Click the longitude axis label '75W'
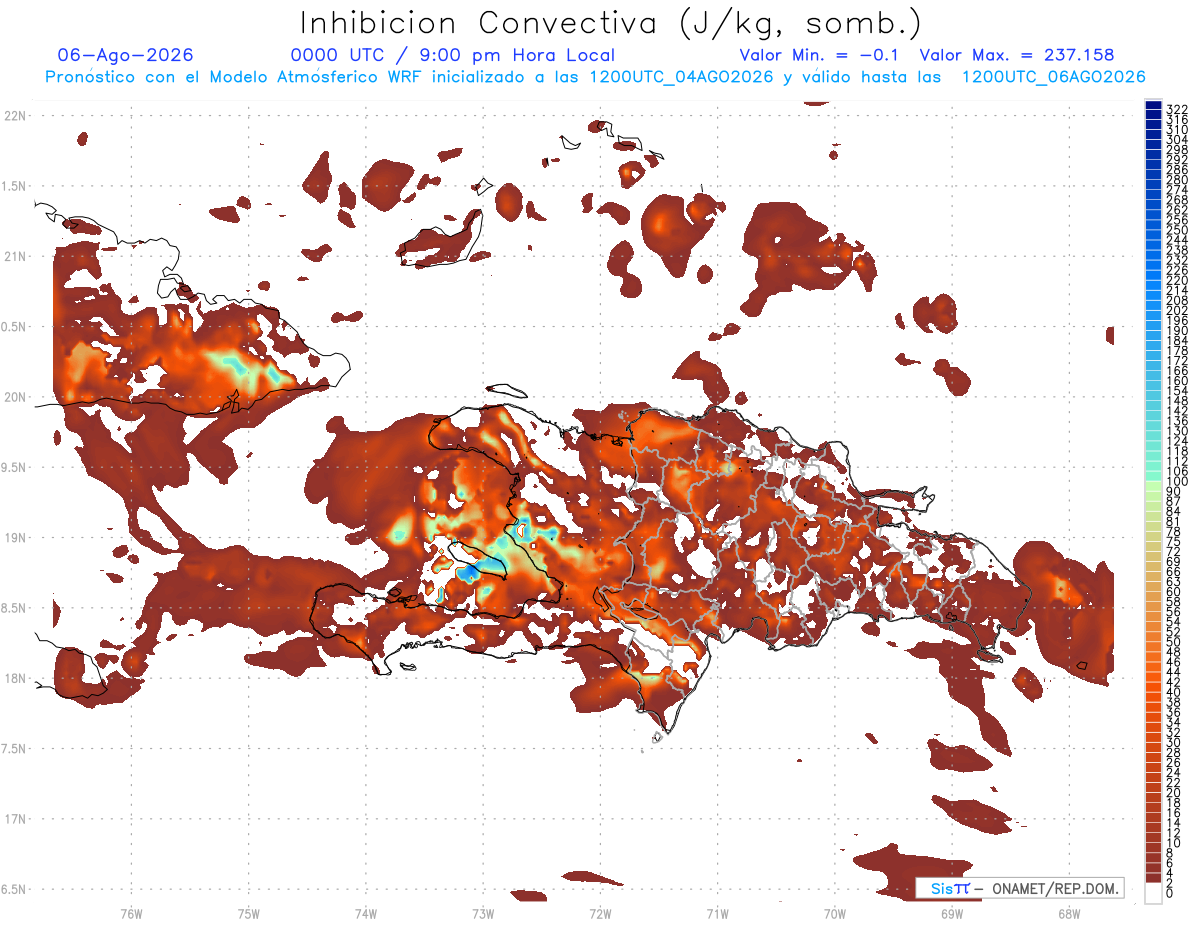Viewport: 1200px width, 927px height. pyautogui.click(x=249, y=913)
